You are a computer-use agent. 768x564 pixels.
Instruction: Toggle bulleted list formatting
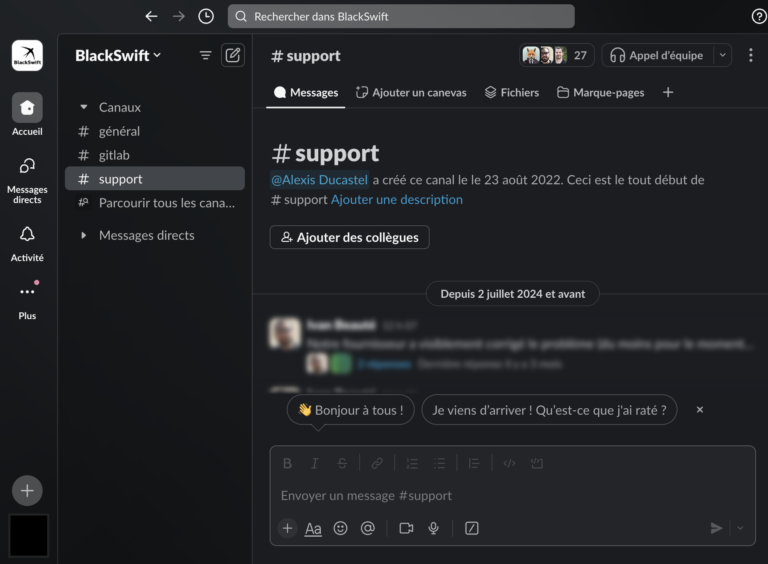coord(439,463)
